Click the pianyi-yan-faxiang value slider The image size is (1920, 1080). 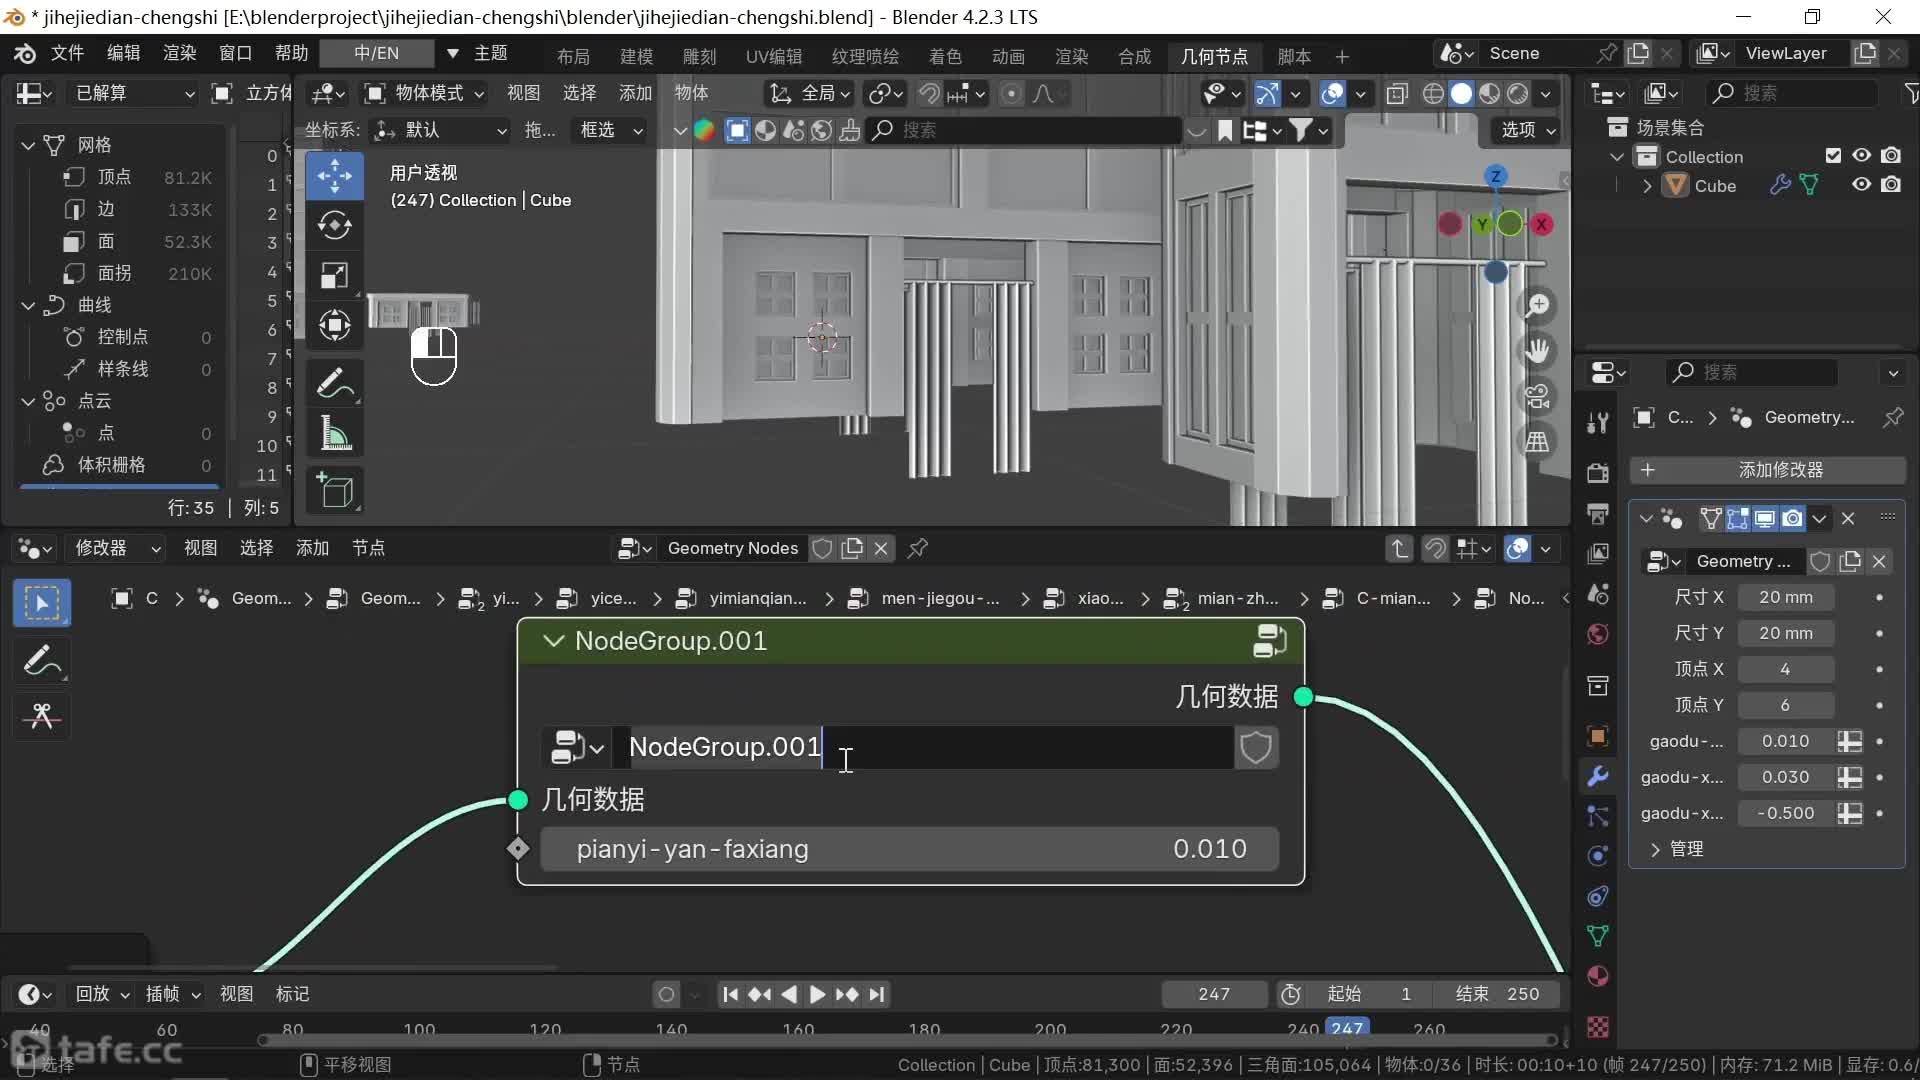pos(909,849)
